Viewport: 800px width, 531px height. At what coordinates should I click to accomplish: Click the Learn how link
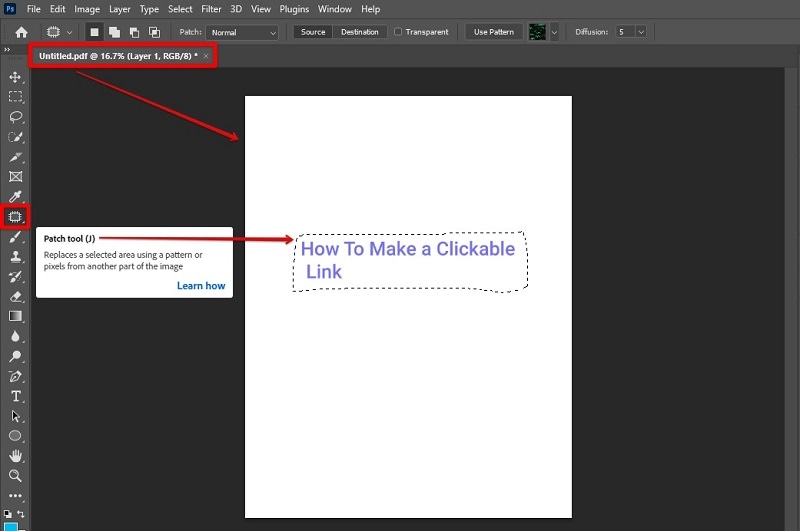[x=201, y=286]
